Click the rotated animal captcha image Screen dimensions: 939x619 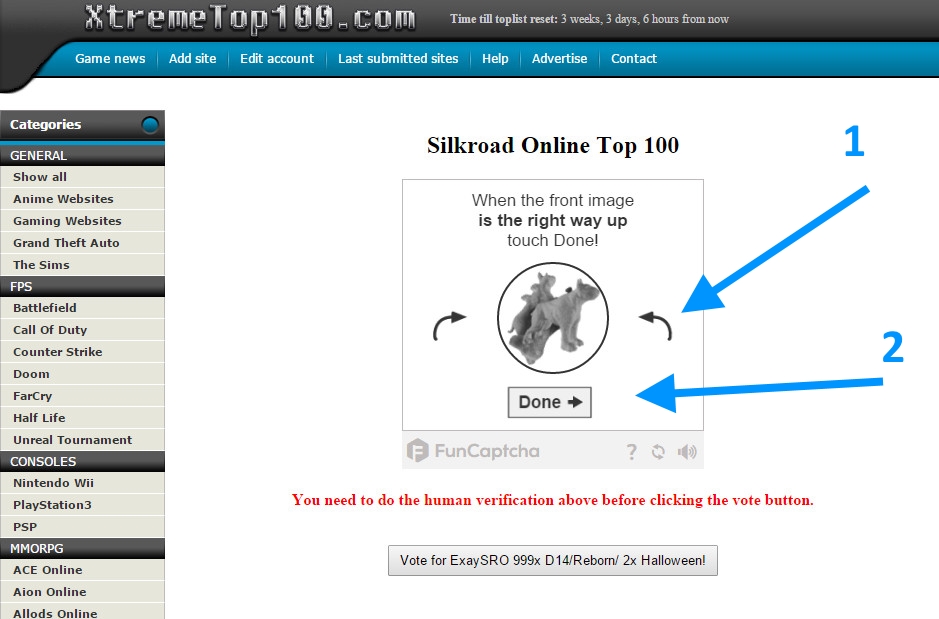(553, 318)
